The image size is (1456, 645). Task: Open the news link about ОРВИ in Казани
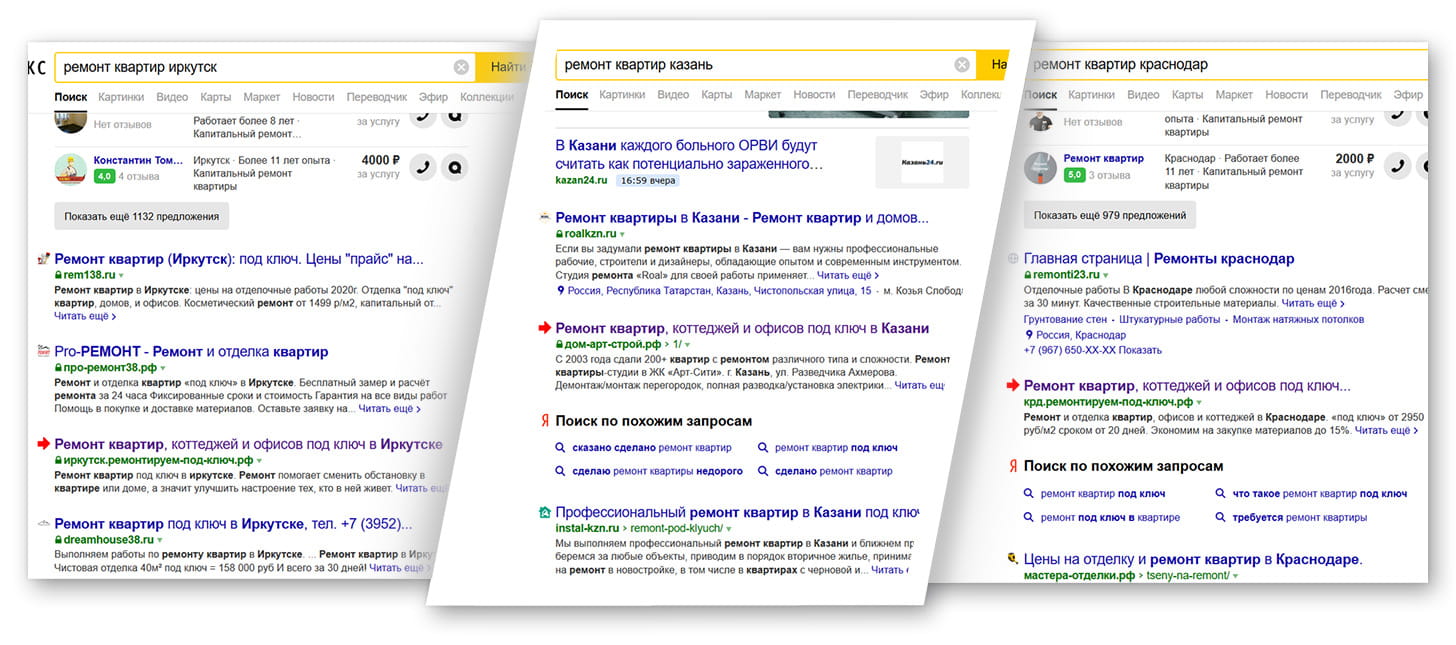pos(688,154)
